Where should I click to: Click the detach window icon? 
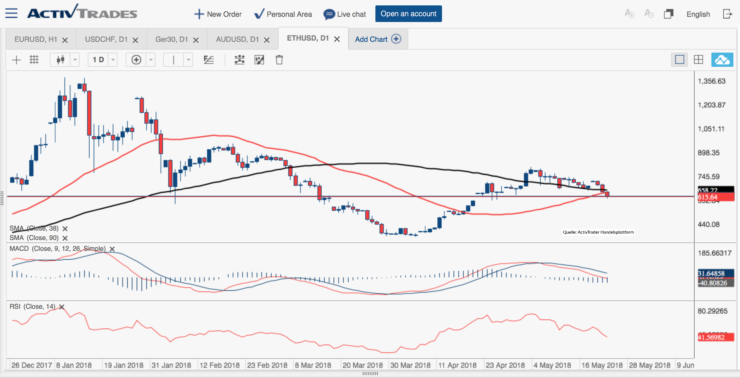[x=668, y=14]
